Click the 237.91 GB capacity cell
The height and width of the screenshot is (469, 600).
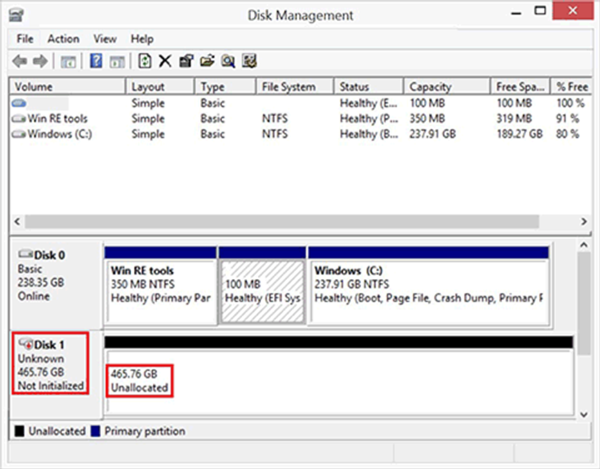tap(432, 134)
